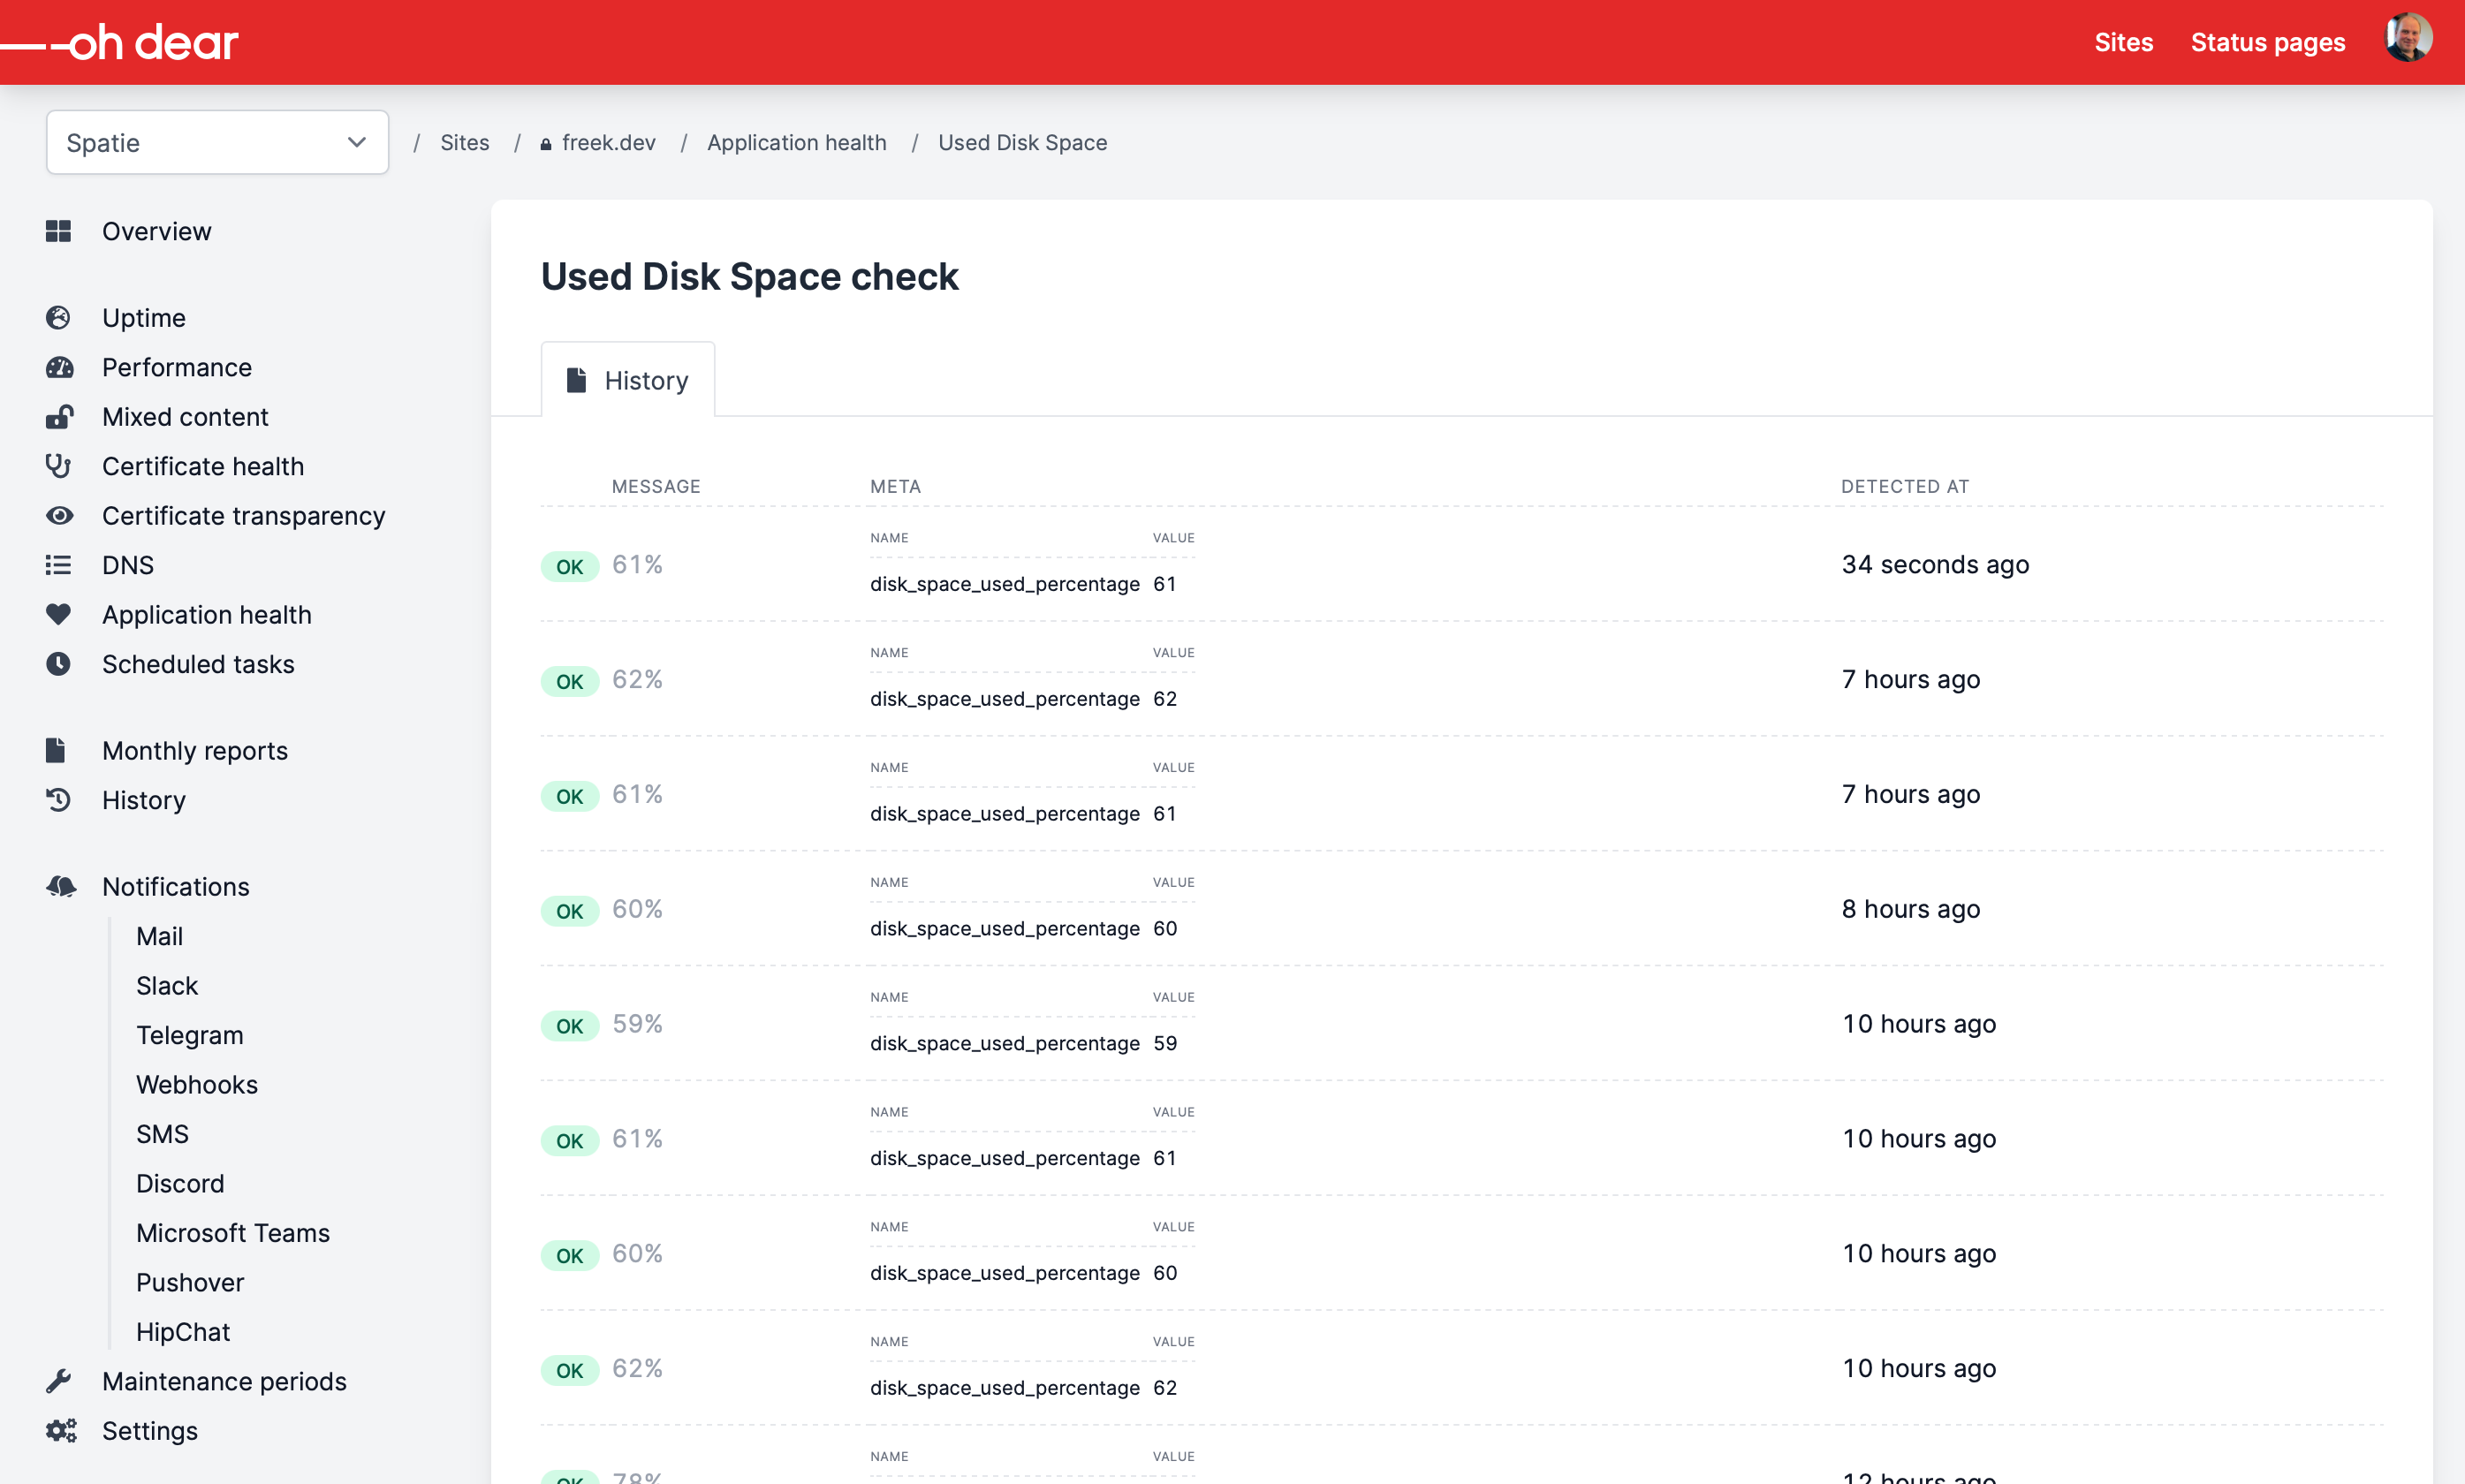
Task: Click the 59% message value
Action: coord(637,1024)
